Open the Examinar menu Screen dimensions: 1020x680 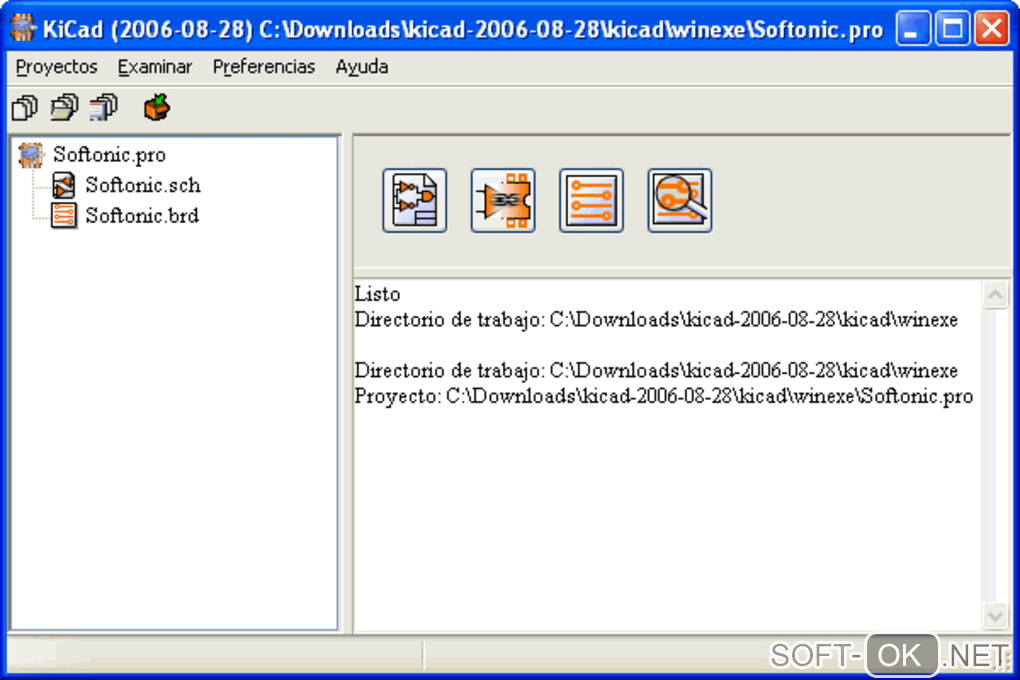click(155, 67)
